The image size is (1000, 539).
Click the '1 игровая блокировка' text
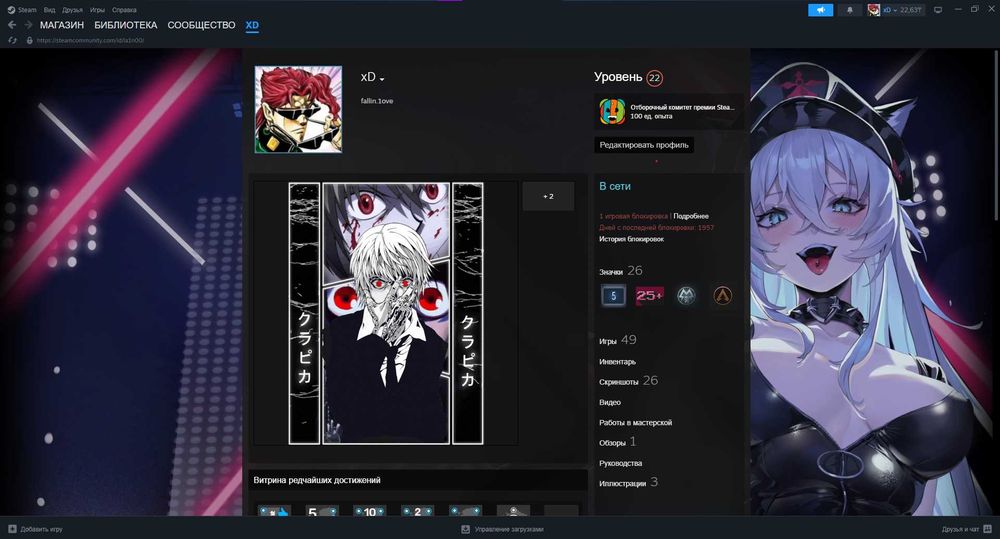point(633,216)
